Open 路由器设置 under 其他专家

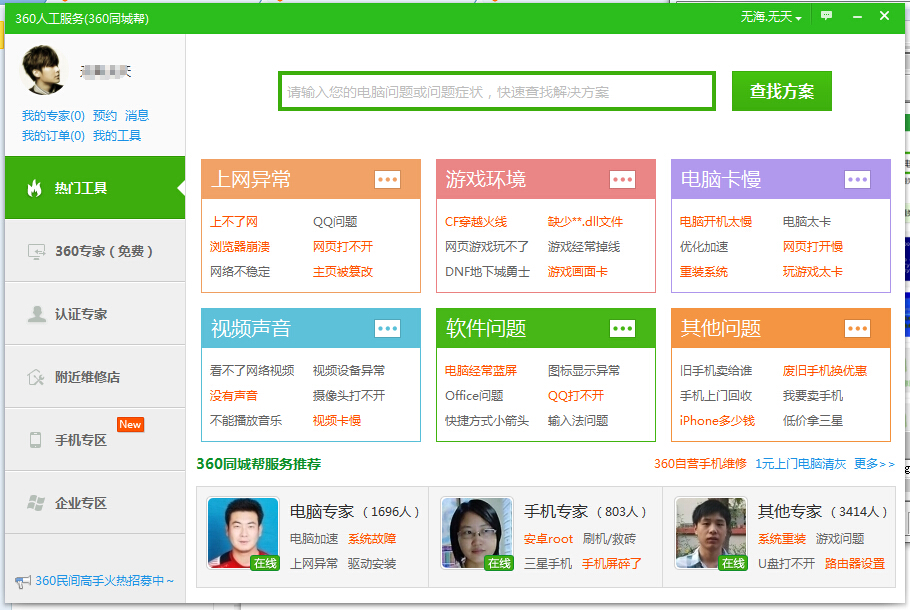[855, 564]
